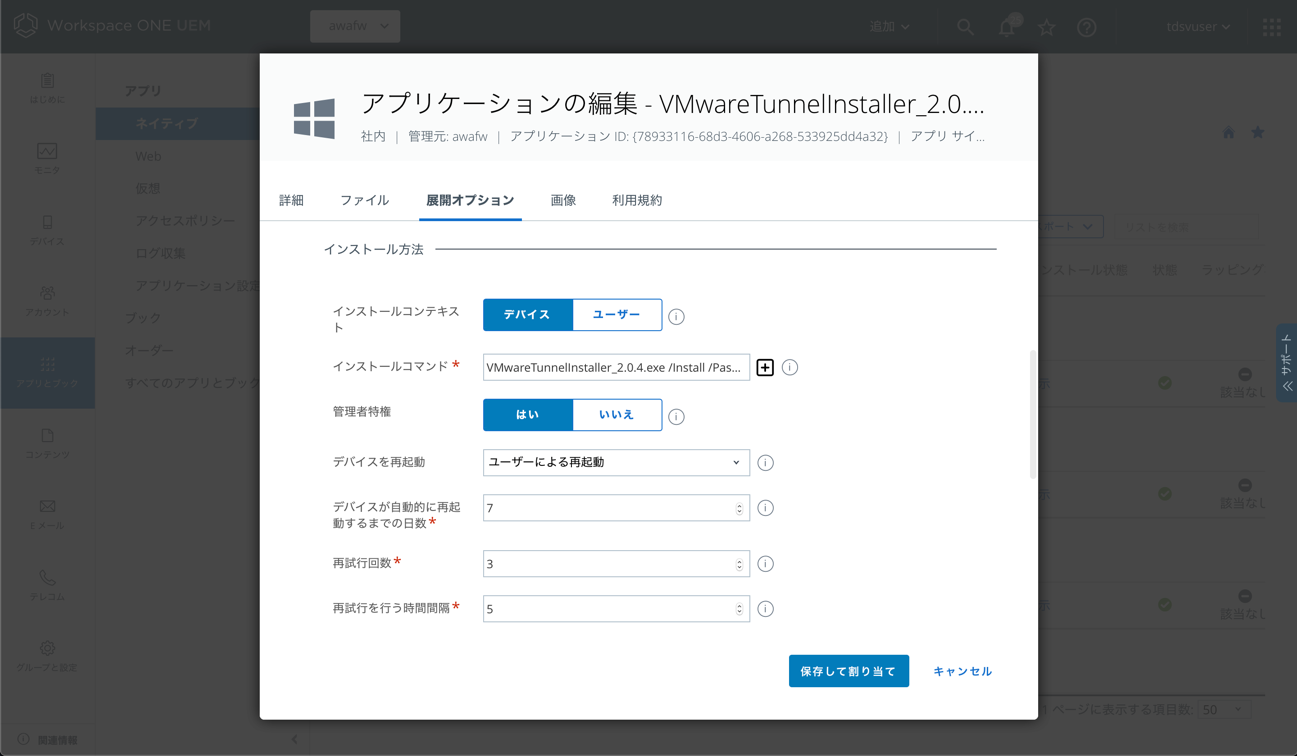Image resolution: width=1297 pixels, height=756 pixels.
Task: Open すべてのアプリとブック link
Action: click(x=191, y=383)
